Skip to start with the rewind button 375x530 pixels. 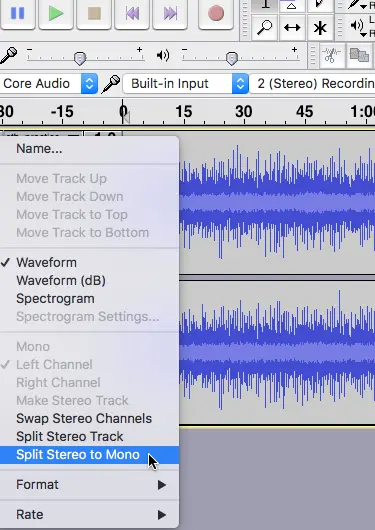pyautogui.click(x=132, y=14)
